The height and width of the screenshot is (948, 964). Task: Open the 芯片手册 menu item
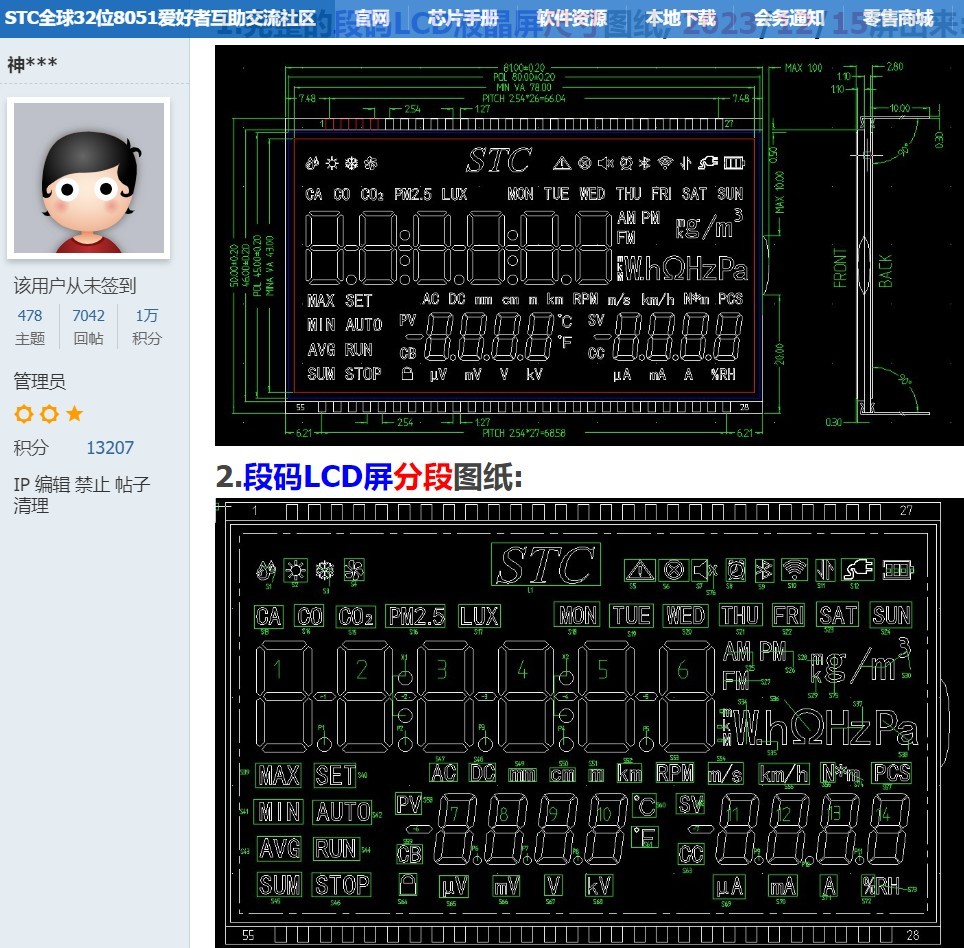click(x=462, y=18)
